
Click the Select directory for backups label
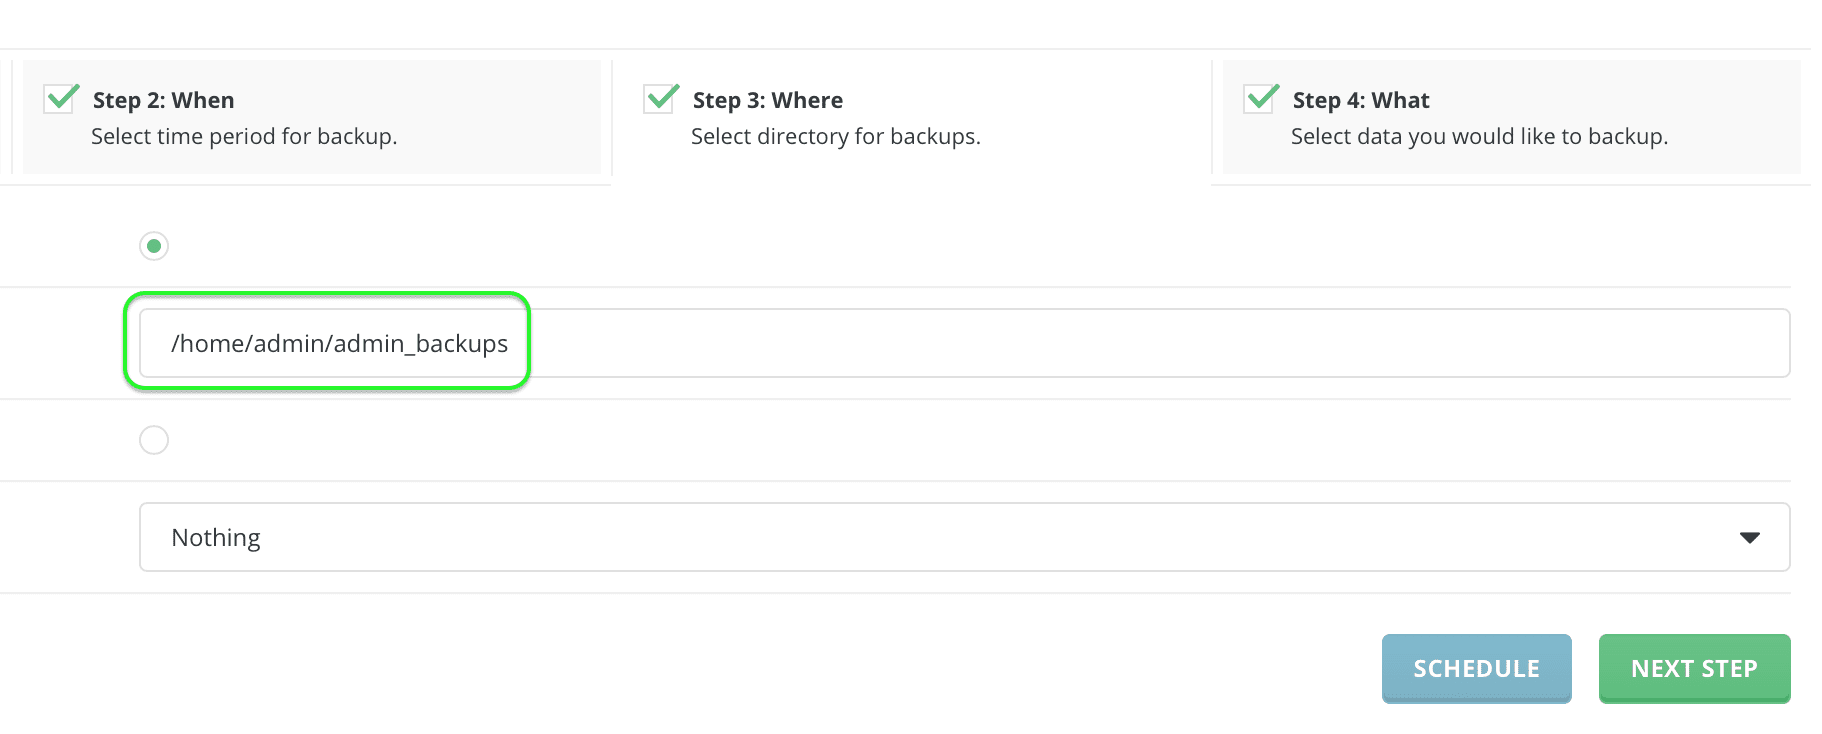pos(835,136)
